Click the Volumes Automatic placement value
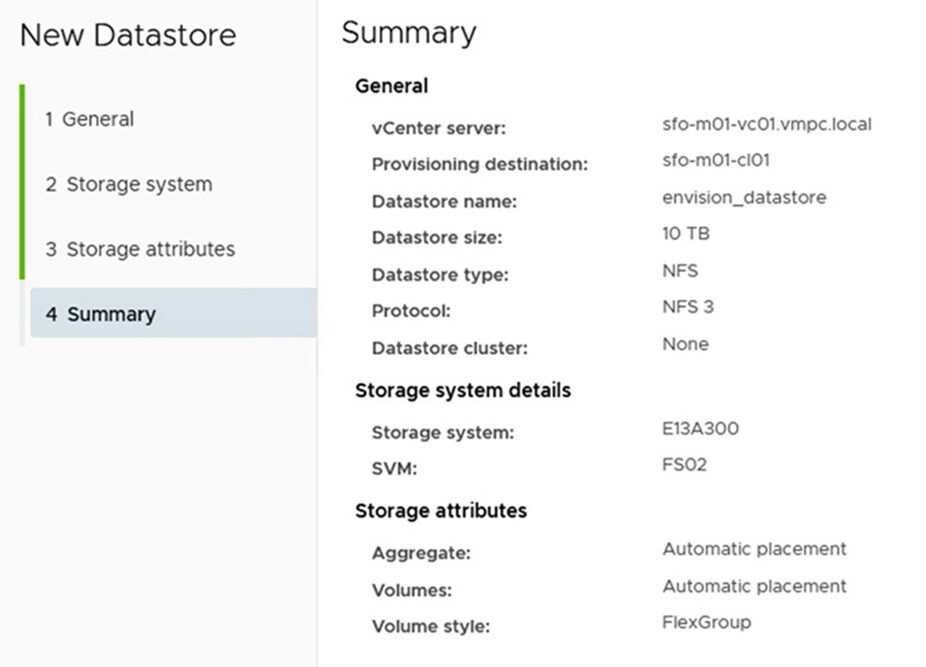926x667 pixels. coord(754,586)
